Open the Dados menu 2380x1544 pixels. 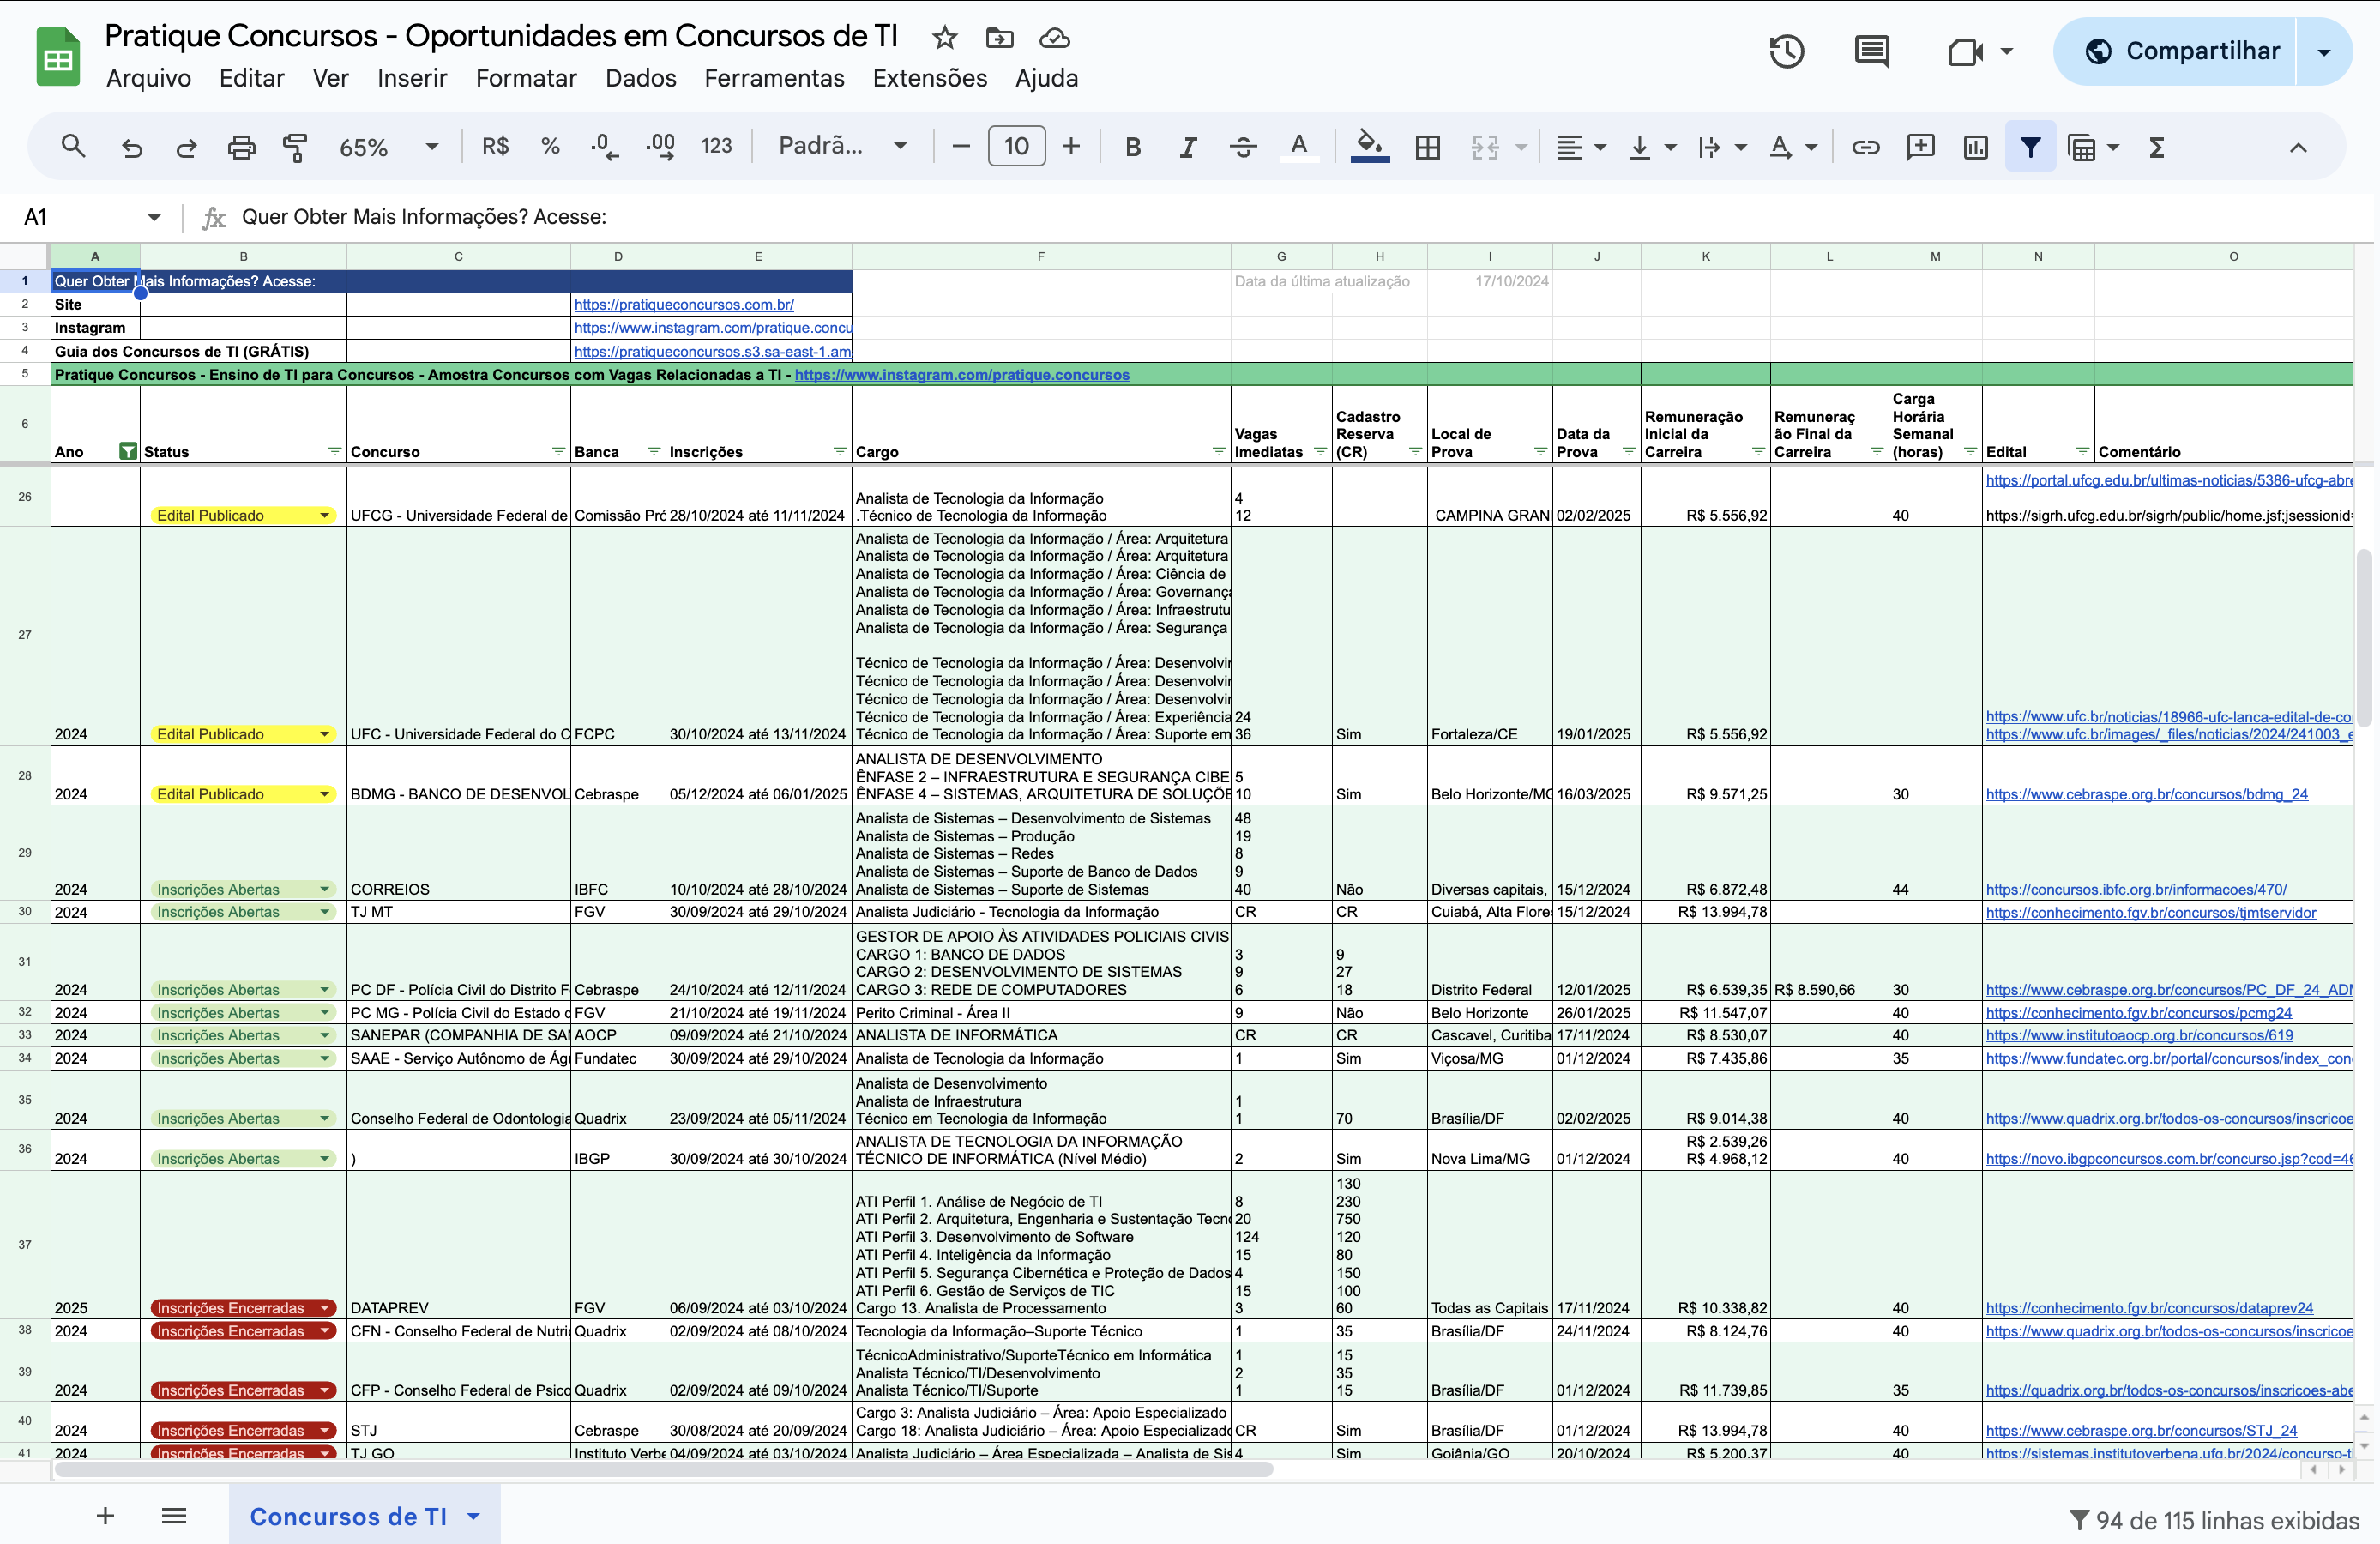[640, 78]
